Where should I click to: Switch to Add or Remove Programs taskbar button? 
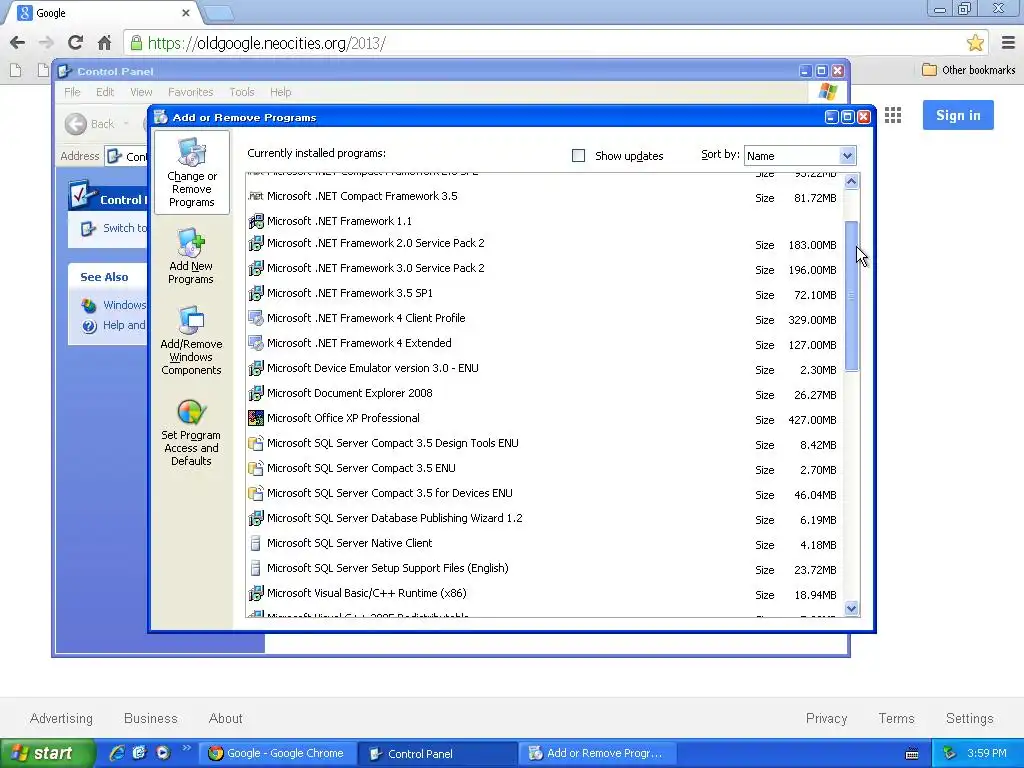(x=597, y=753)
